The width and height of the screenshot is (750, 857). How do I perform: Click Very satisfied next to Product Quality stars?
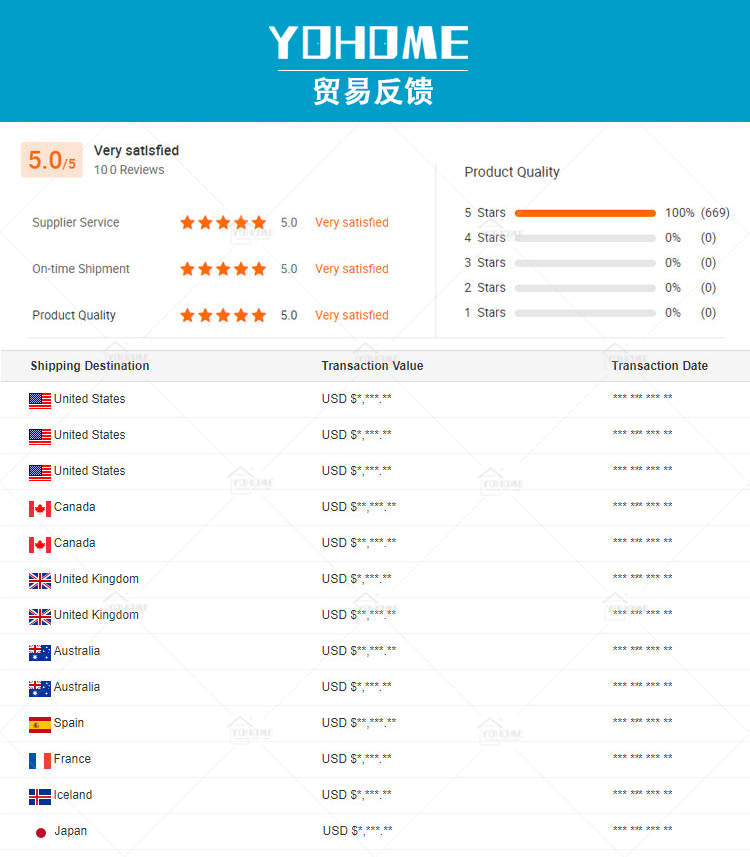point(352,315)
